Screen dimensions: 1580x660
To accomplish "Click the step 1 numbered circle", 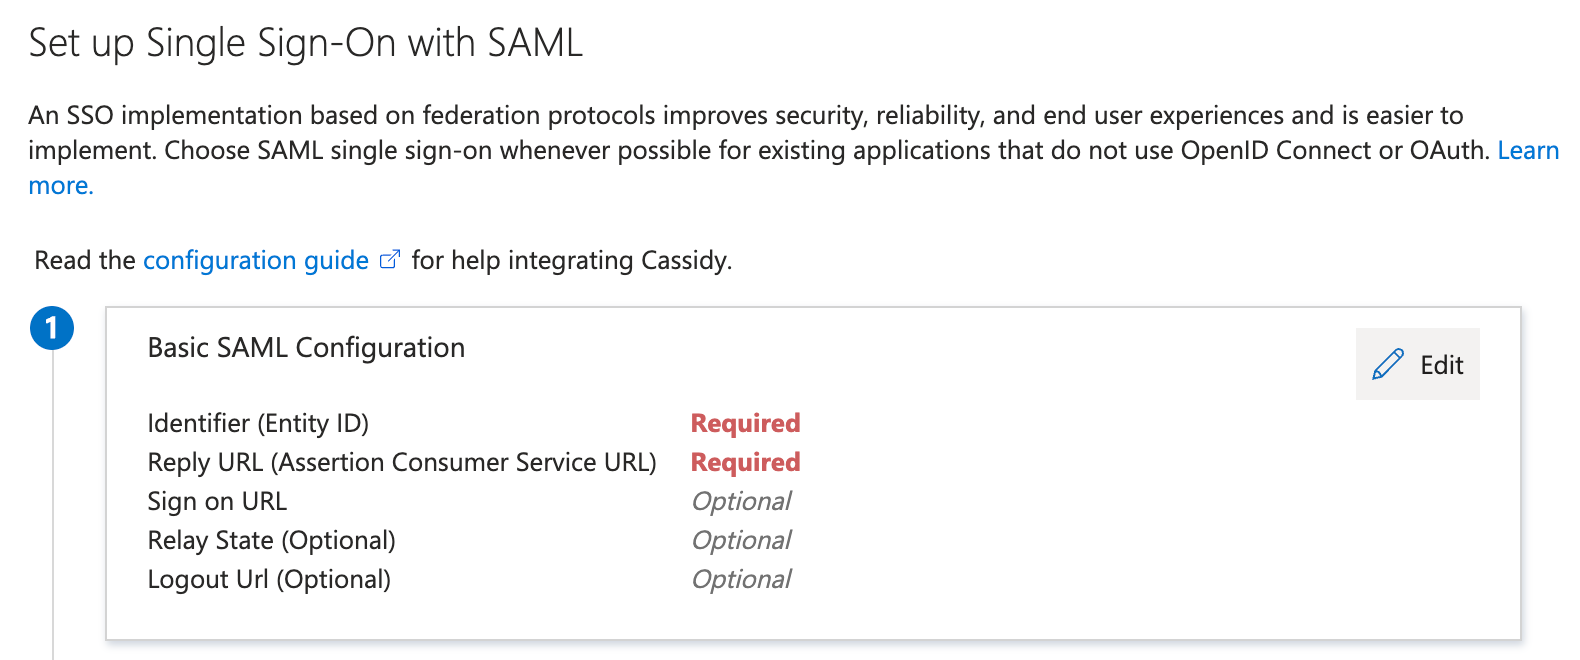I will click(54, 327).
